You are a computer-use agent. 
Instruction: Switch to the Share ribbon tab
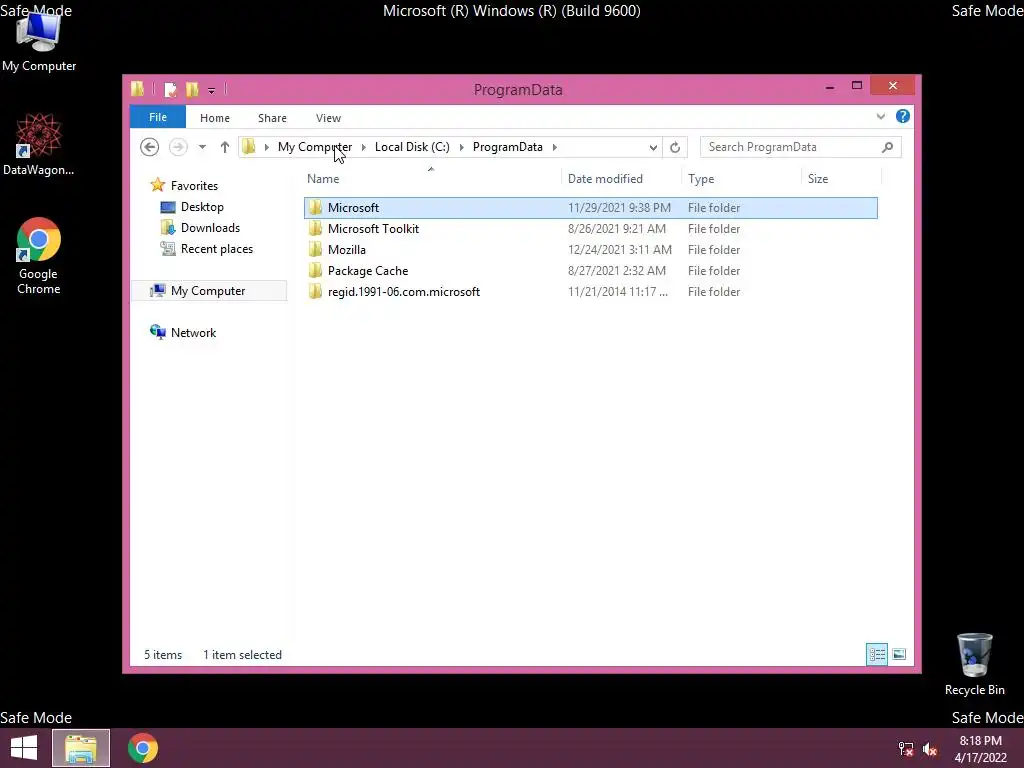[x=272, y=118]
